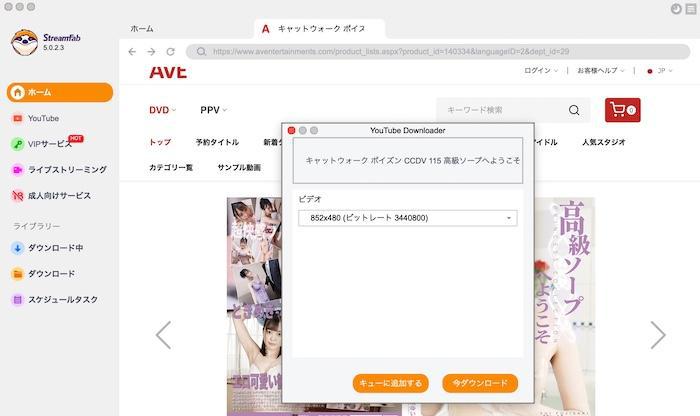Click the 今ダウンロード button

click(x=480, y=383)
